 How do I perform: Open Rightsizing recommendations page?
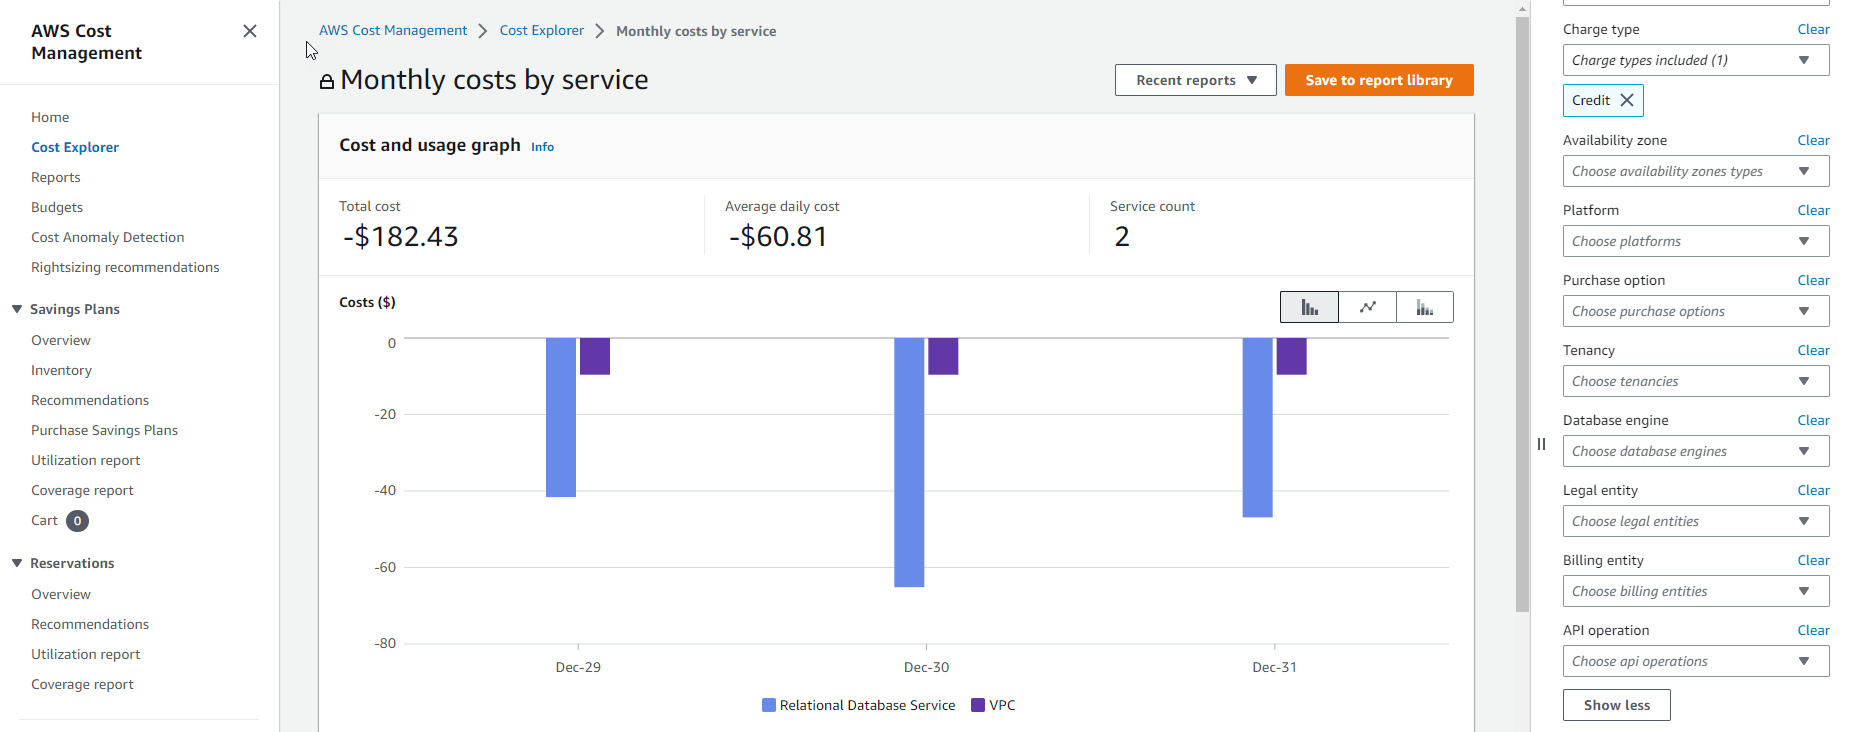click(125, 267)
